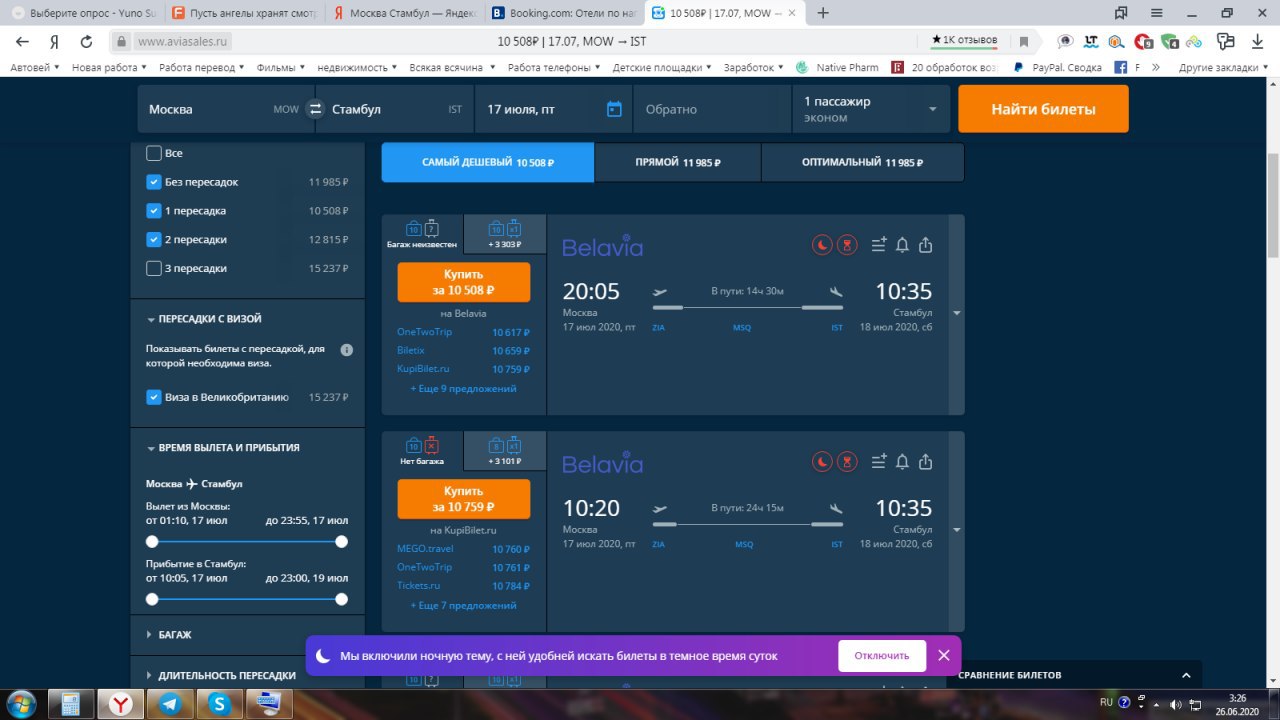
Task: Uncheck '1 пересадка' filter
Action: tap(154, 211)
